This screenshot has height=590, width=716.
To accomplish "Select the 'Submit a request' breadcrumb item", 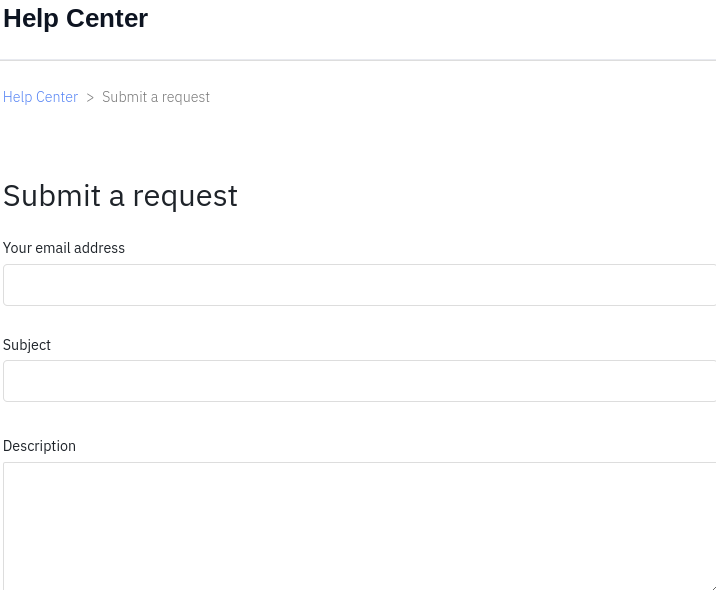I will [156, 97].
